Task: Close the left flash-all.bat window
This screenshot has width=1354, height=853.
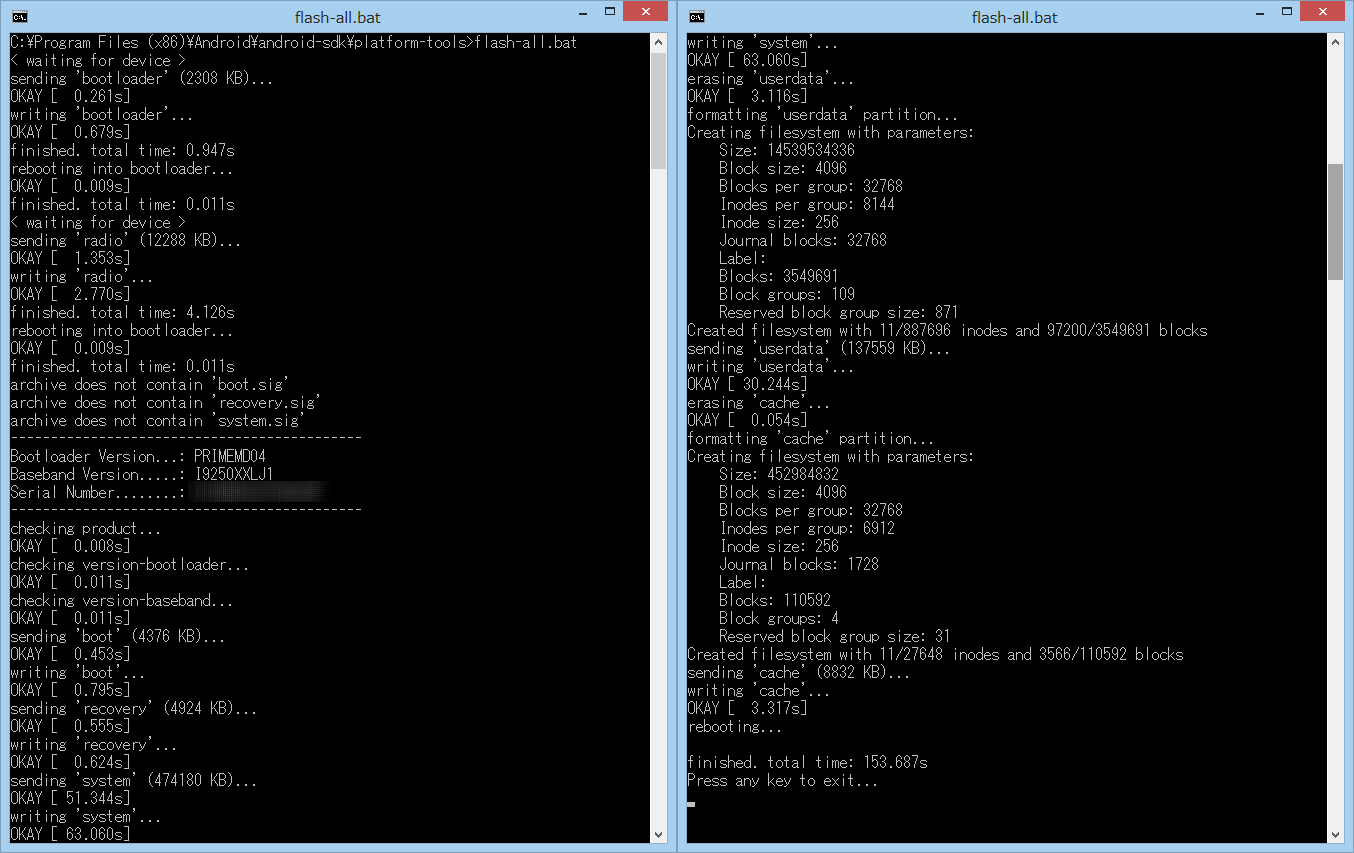Action: tap(644, 13)
